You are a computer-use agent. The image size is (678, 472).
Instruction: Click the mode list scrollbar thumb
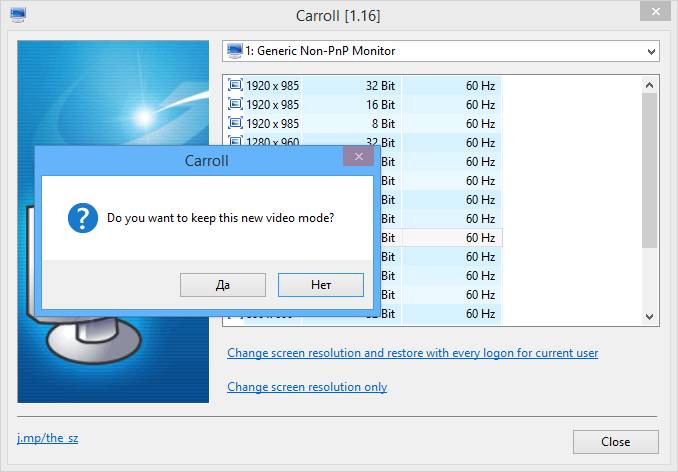pyautogui.click(x=649, y=171)
